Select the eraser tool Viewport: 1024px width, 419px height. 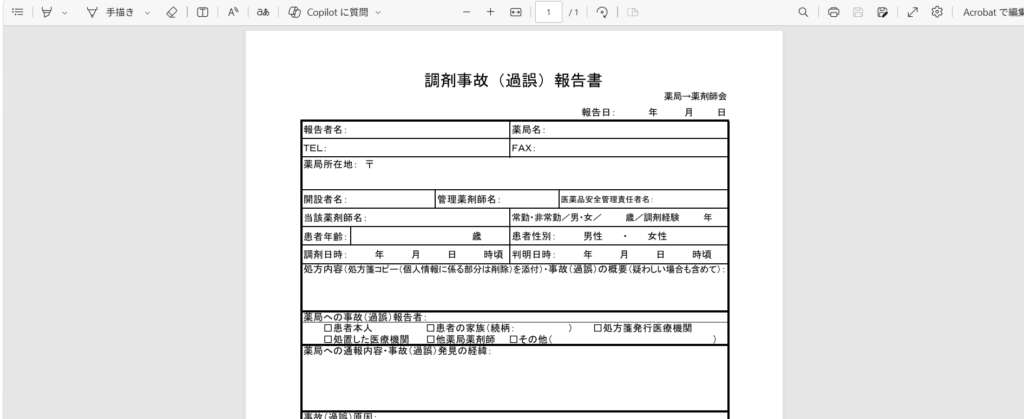[x=172, y=12]
